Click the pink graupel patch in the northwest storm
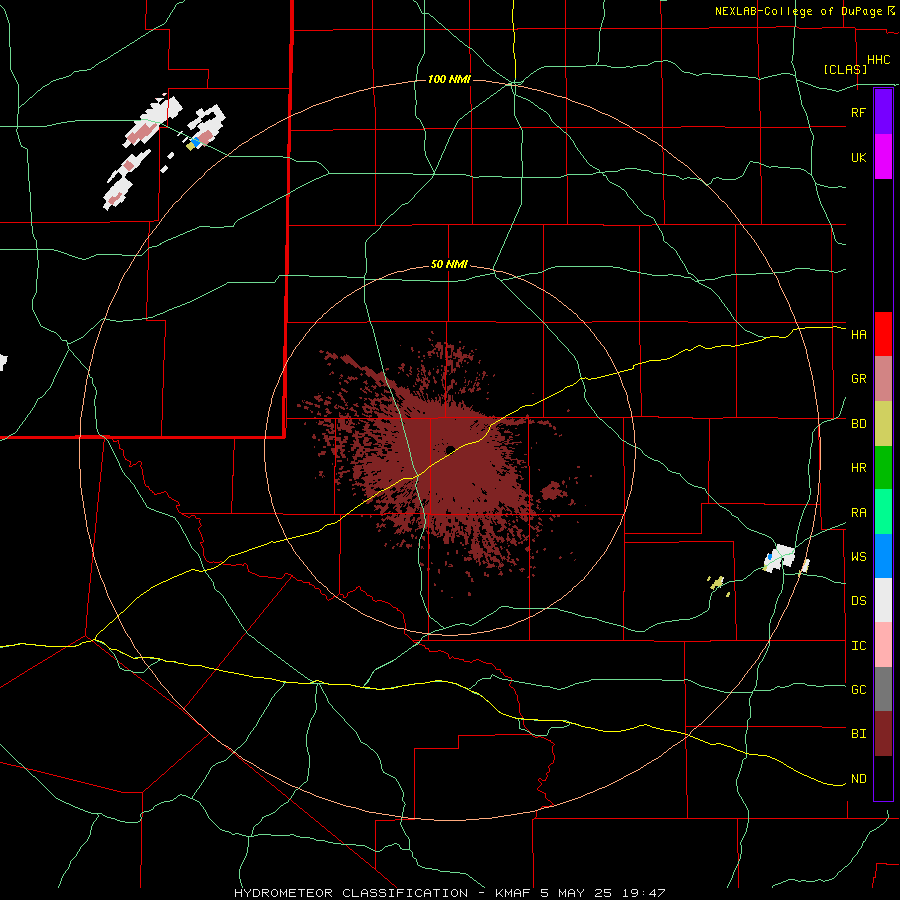The image size is (900, 900). tap(142, 134)
